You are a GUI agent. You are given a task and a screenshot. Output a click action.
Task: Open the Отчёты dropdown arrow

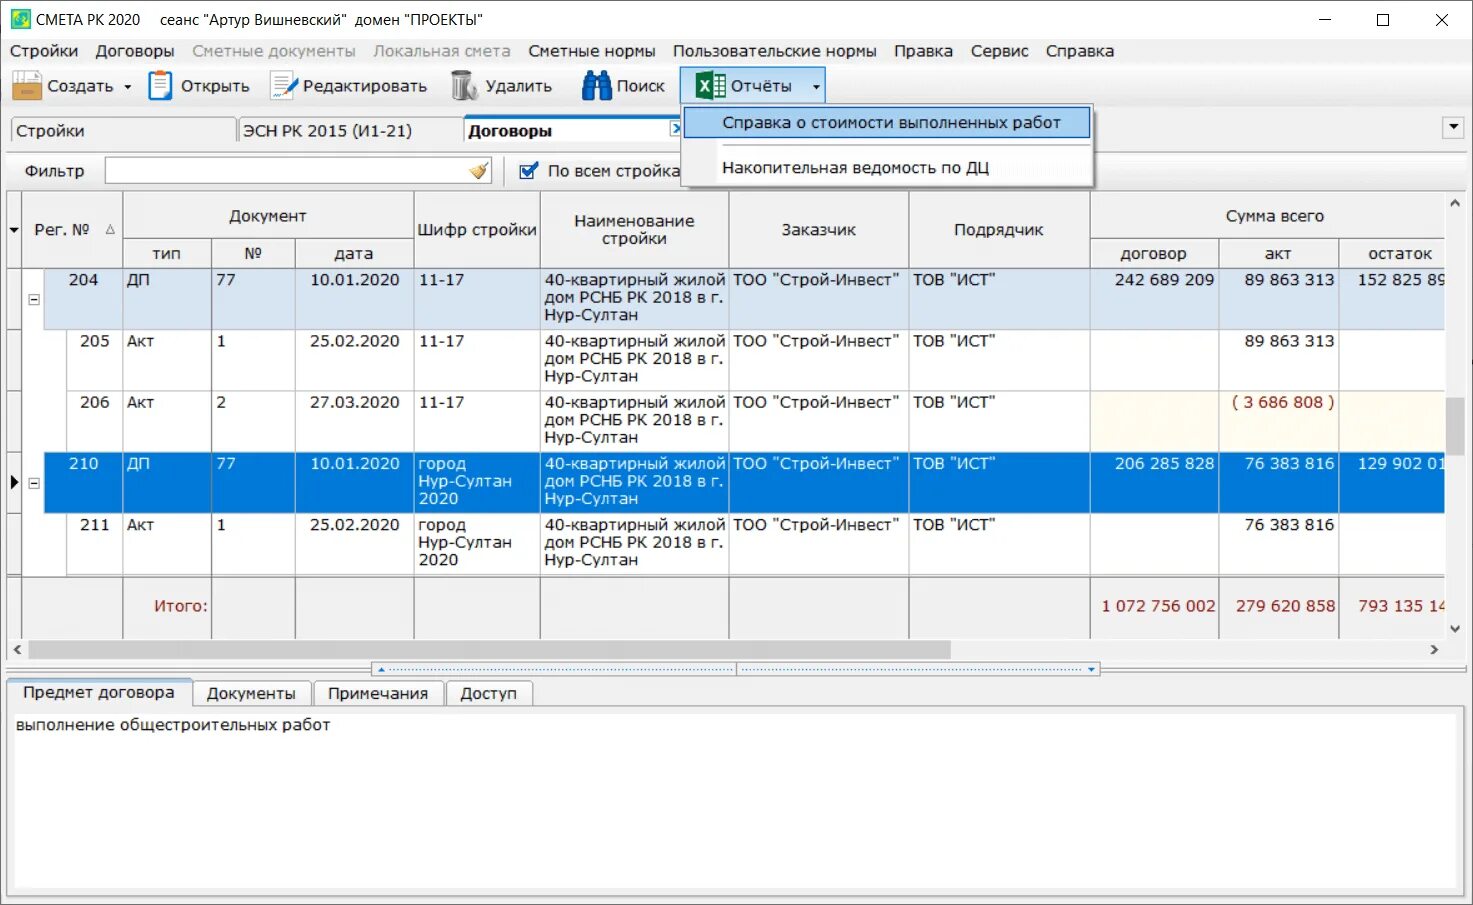coord(816,87)
